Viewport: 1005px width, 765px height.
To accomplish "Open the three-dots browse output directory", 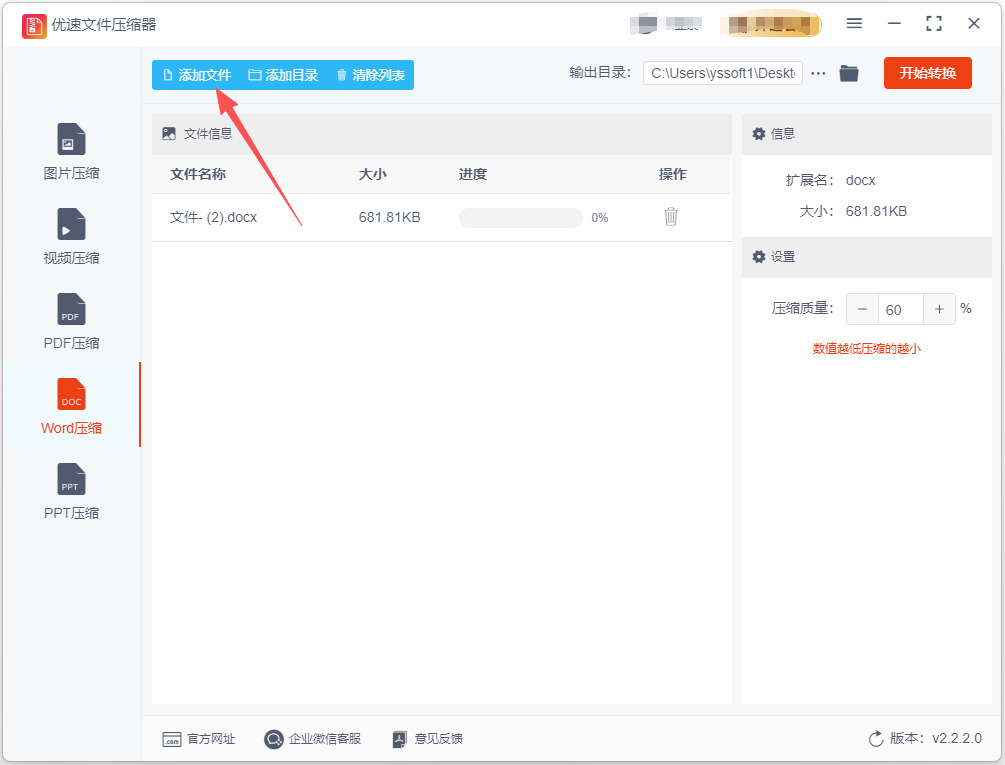I will tap(818, 74).
